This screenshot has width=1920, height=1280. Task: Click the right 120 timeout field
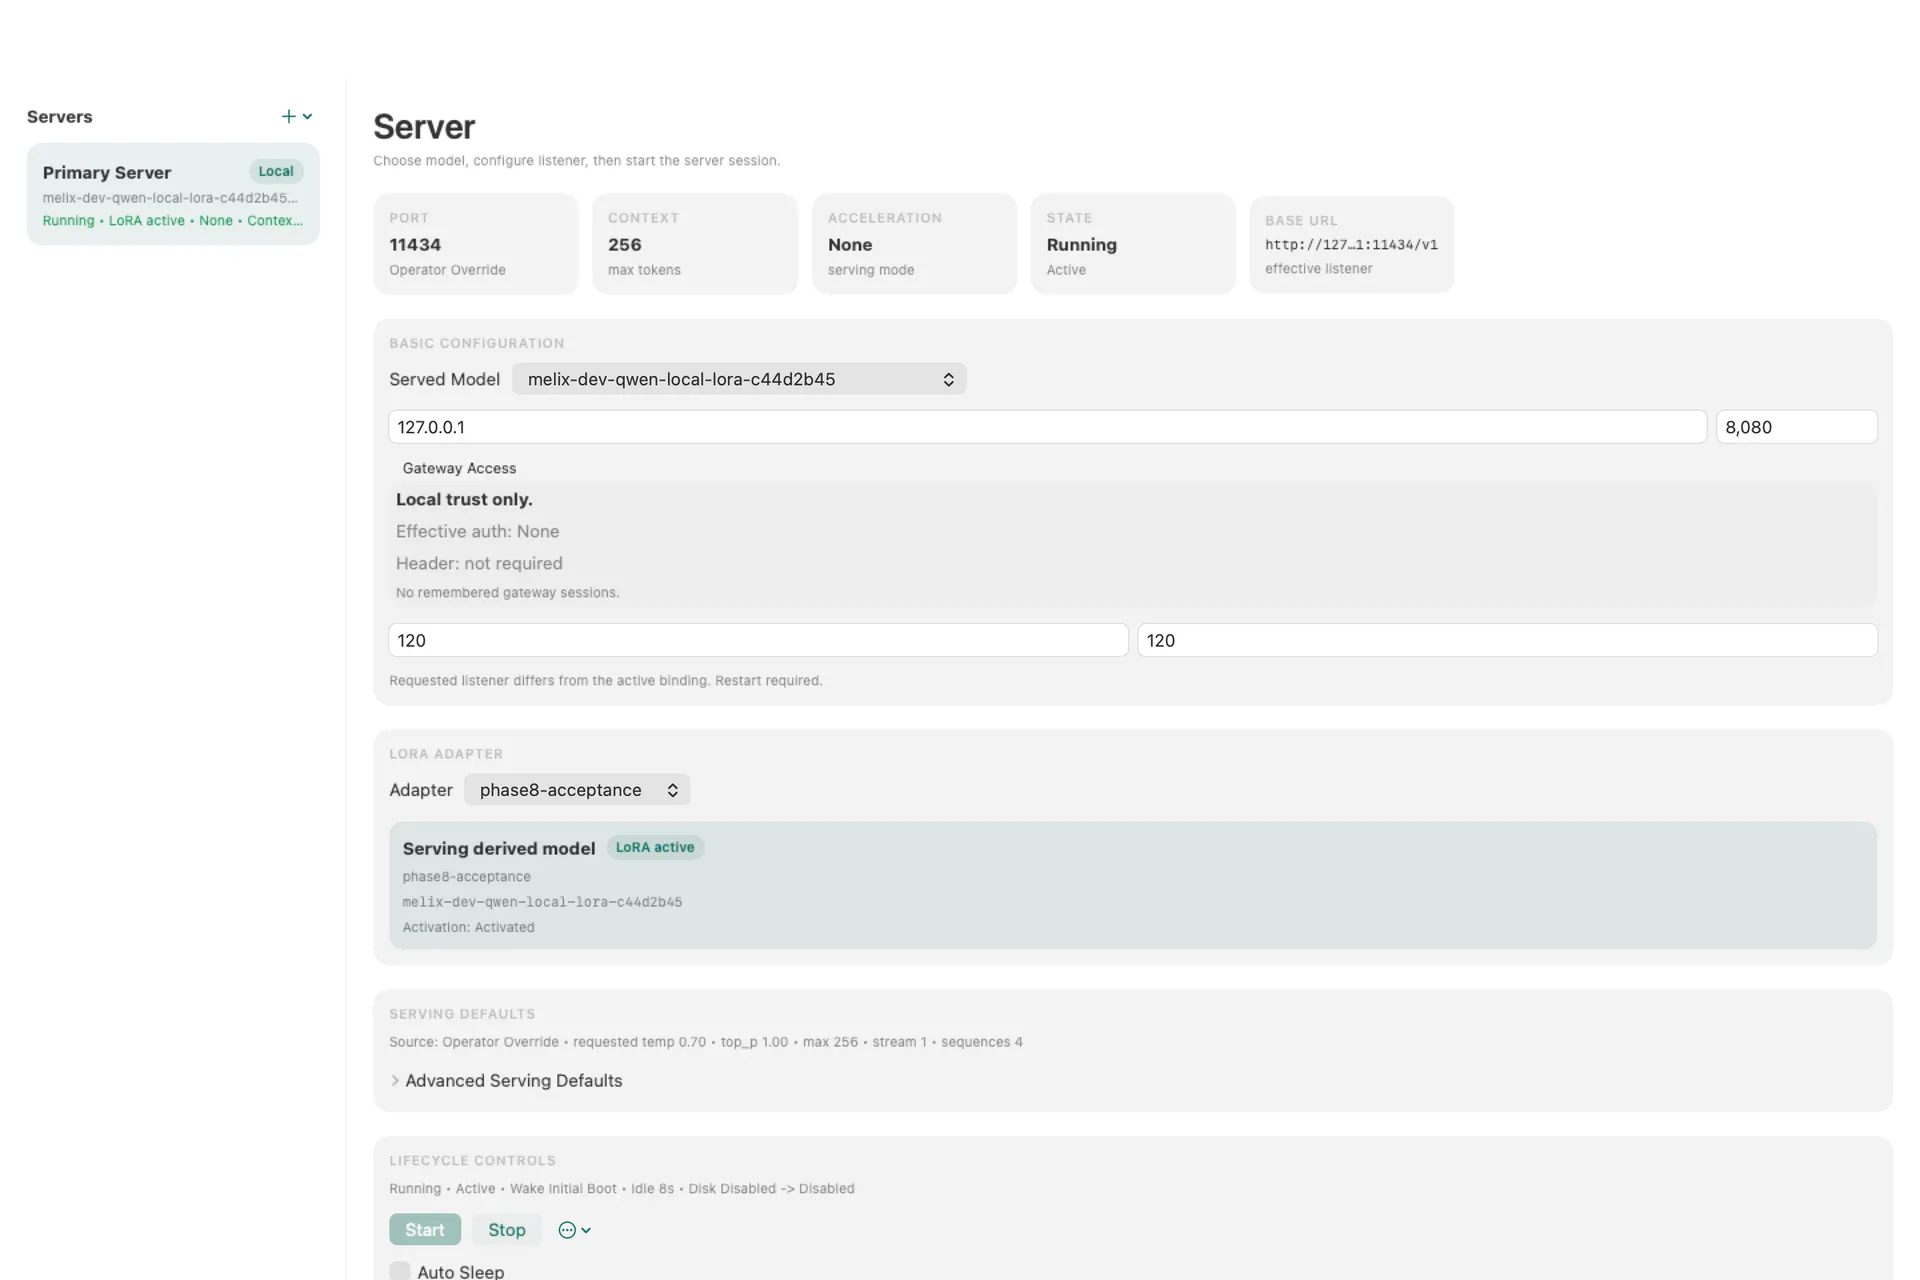tap(1507, 640)
